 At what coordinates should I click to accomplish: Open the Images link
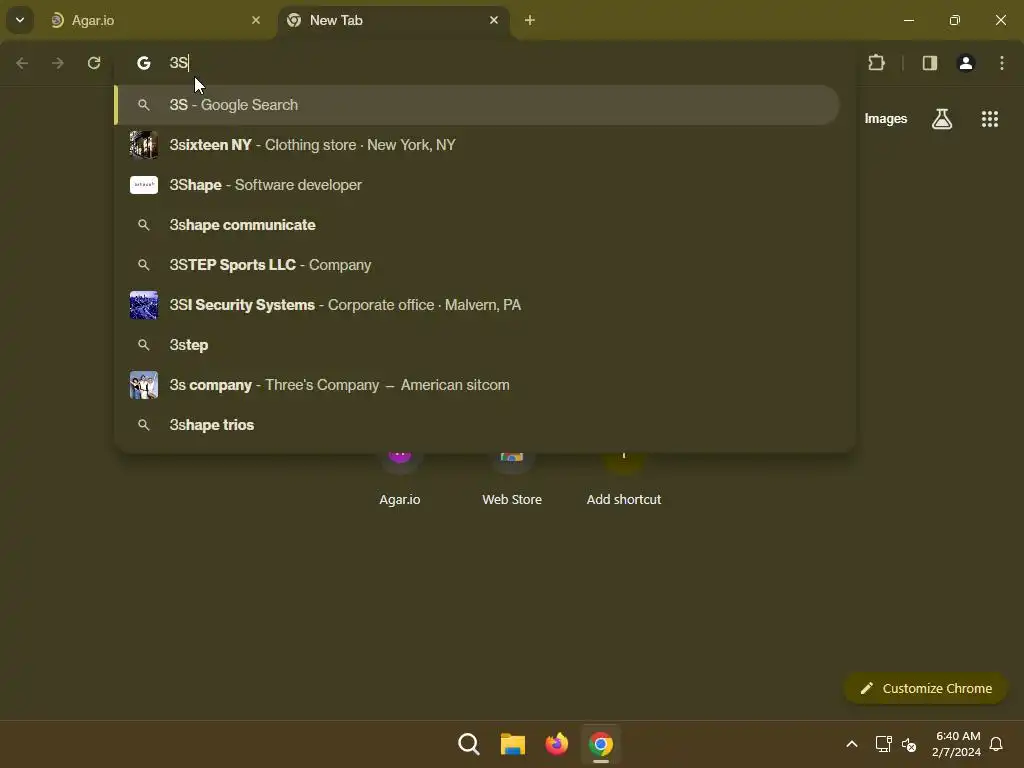(886, 119)
